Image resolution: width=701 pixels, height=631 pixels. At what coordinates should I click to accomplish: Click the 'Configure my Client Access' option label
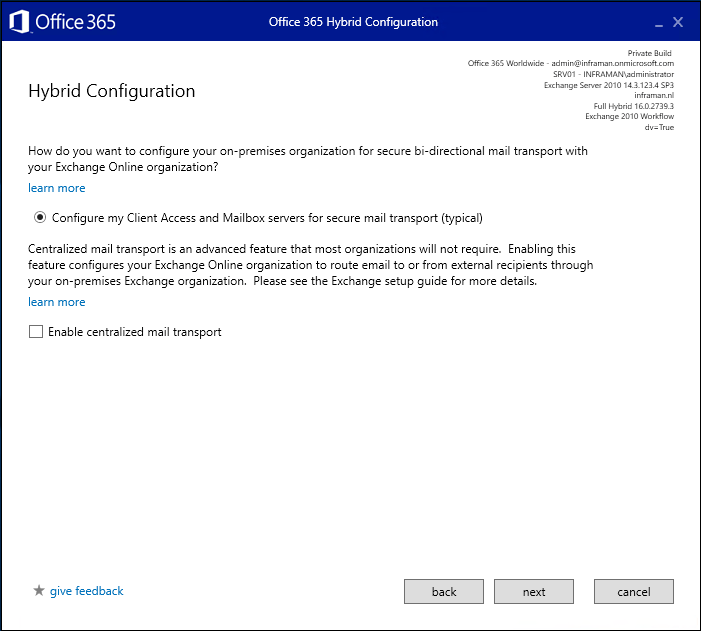[267, 217]
